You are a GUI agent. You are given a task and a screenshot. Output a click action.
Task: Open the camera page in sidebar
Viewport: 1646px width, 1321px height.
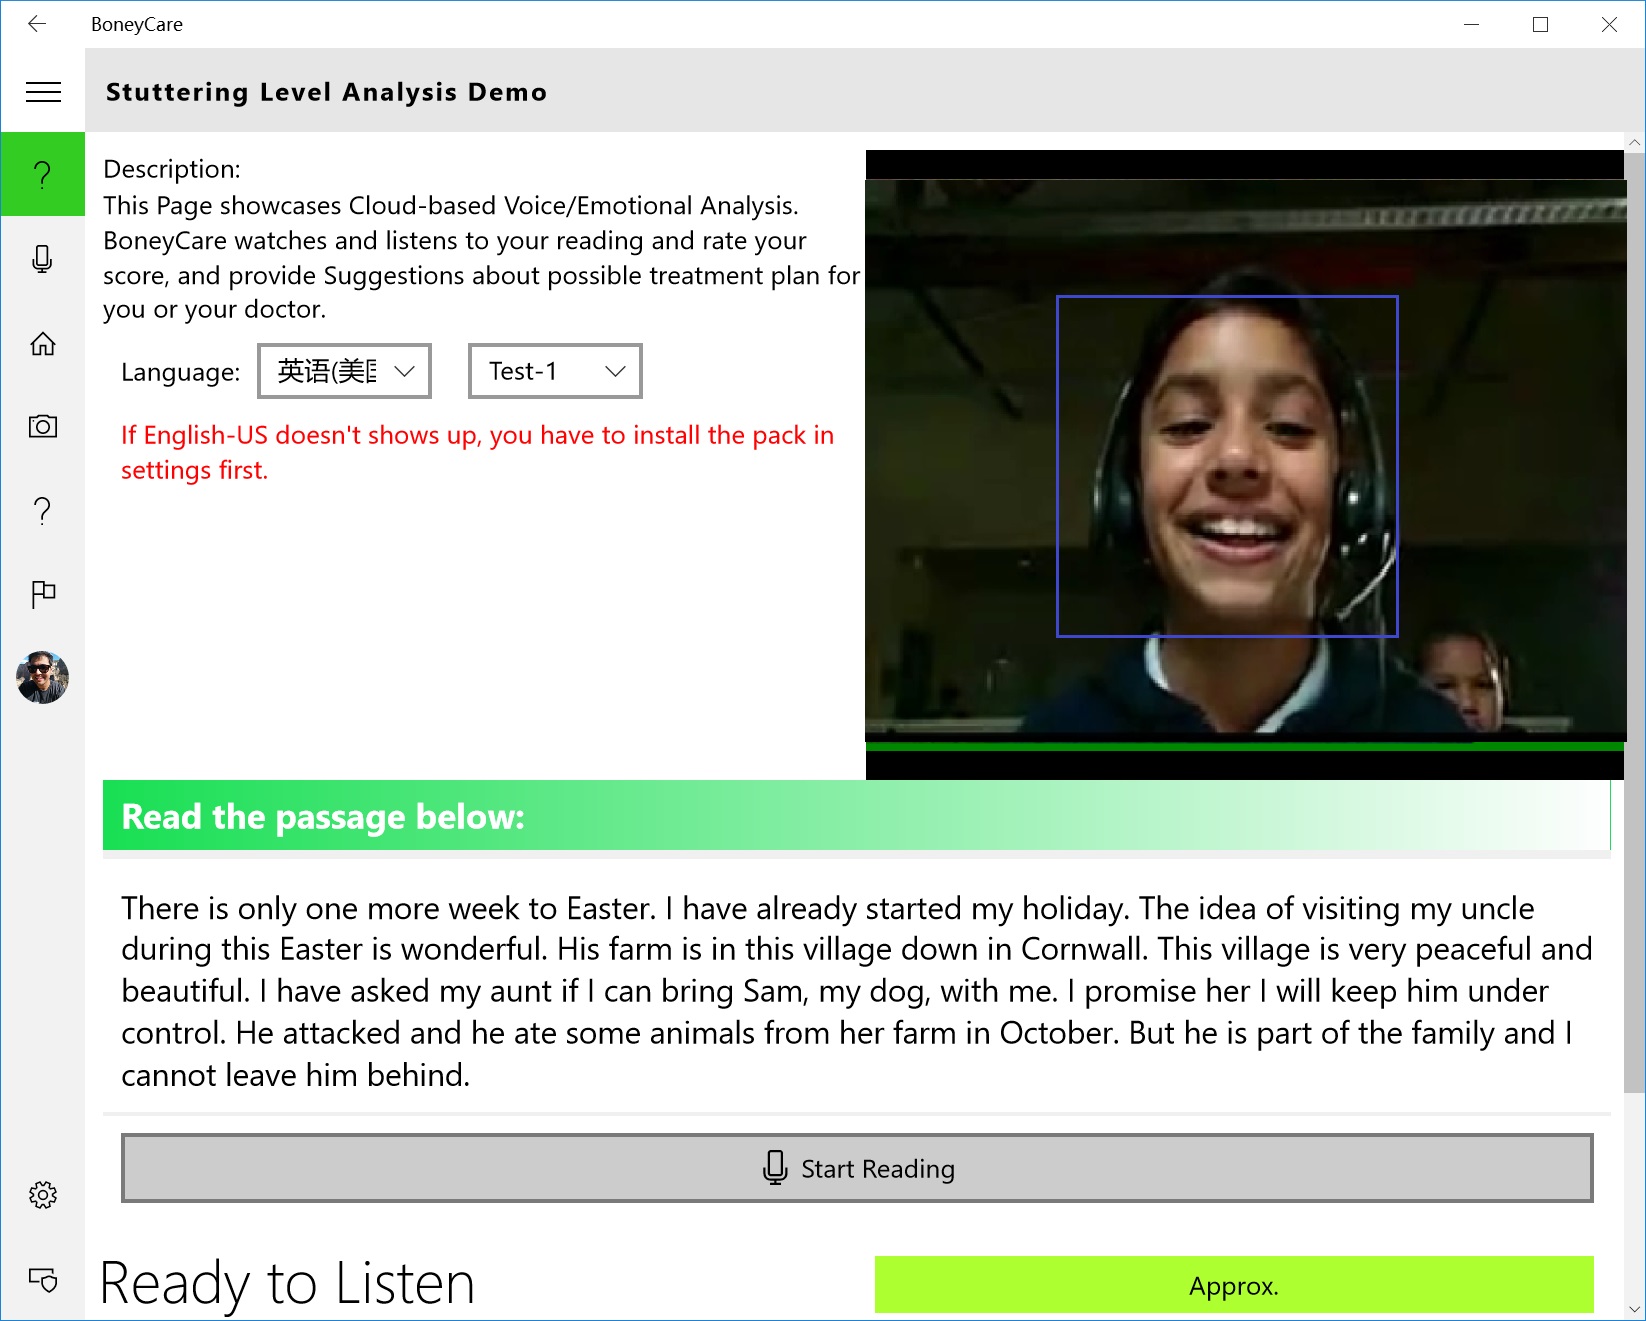(x=43, y=427)
